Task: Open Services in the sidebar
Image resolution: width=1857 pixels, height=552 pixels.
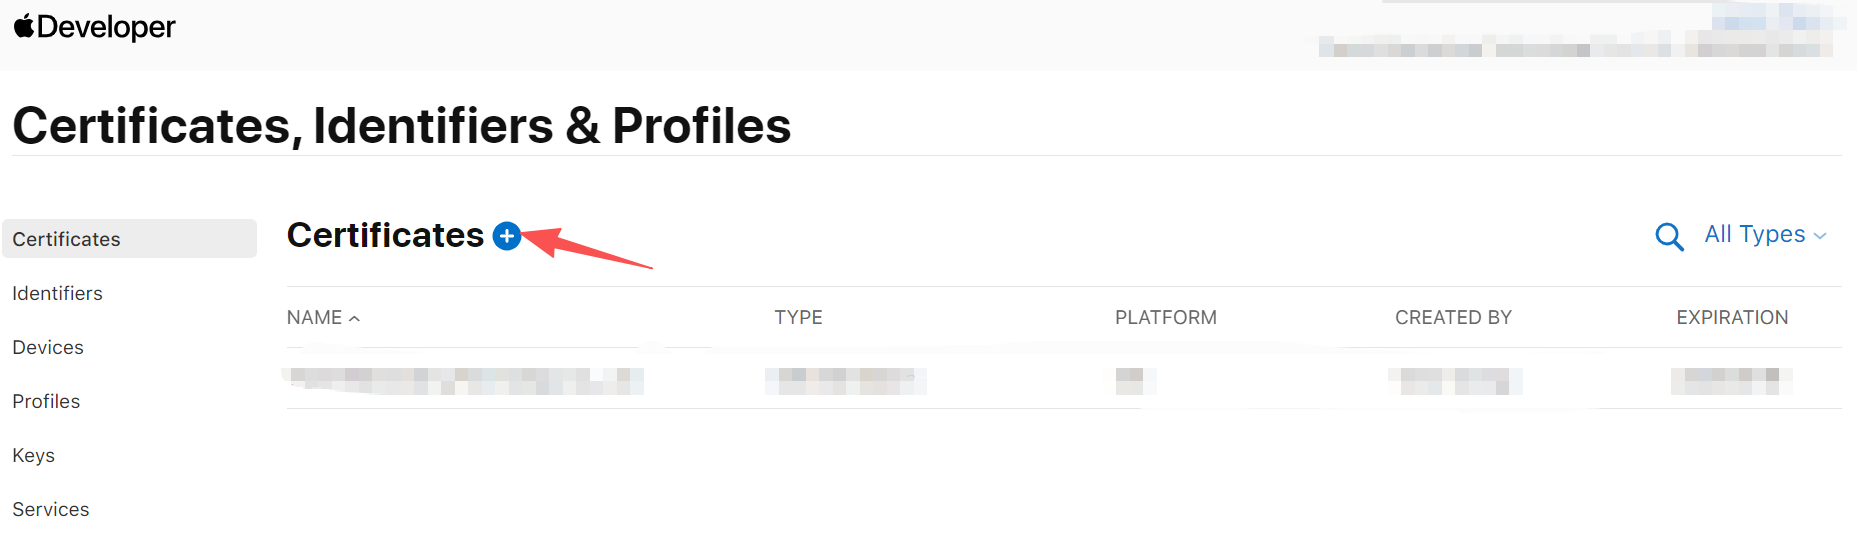Action: click(x=51, y=509)
